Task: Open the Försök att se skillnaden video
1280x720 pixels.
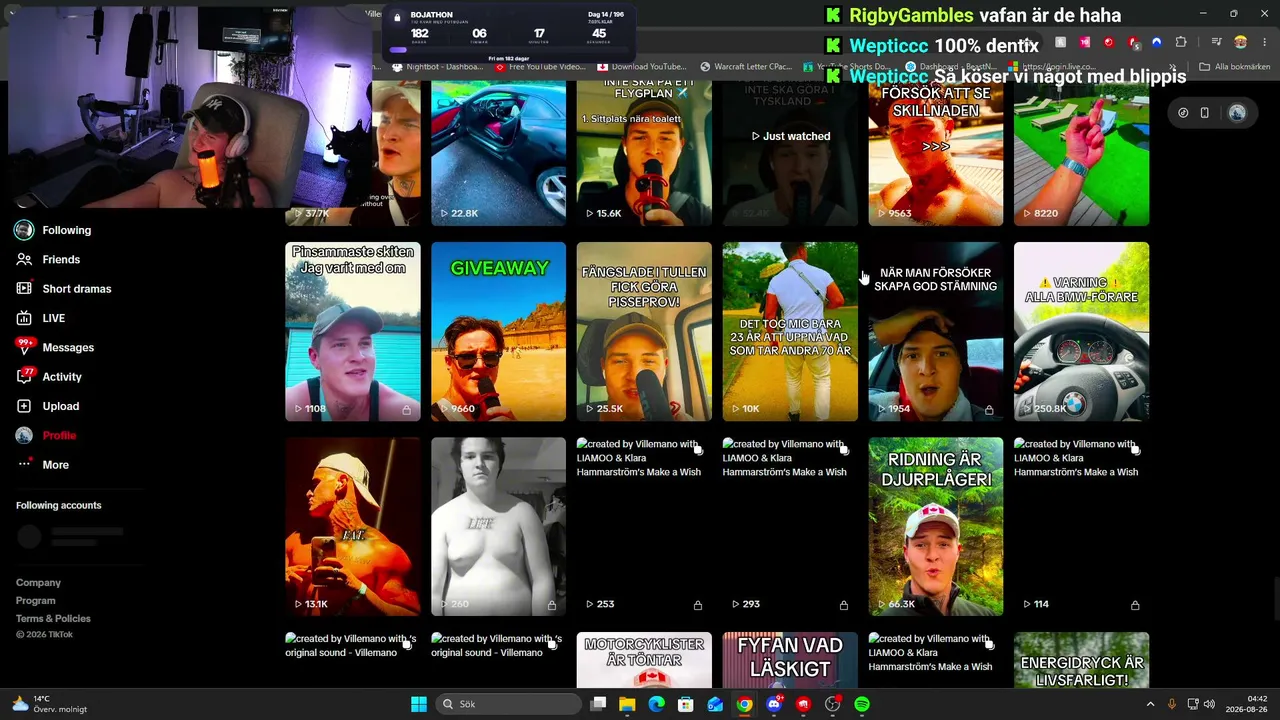Action: (935, 153)
